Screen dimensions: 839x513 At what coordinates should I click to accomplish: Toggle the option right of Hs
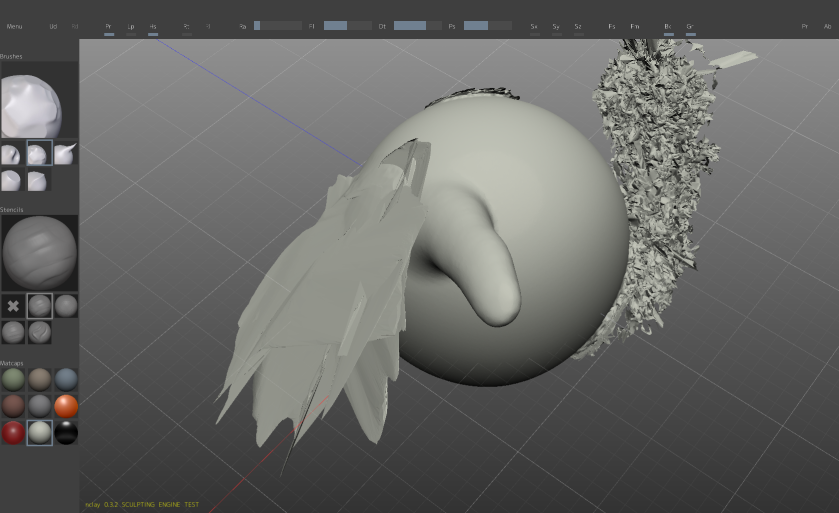pyautogui.click(x=186, y=27)
